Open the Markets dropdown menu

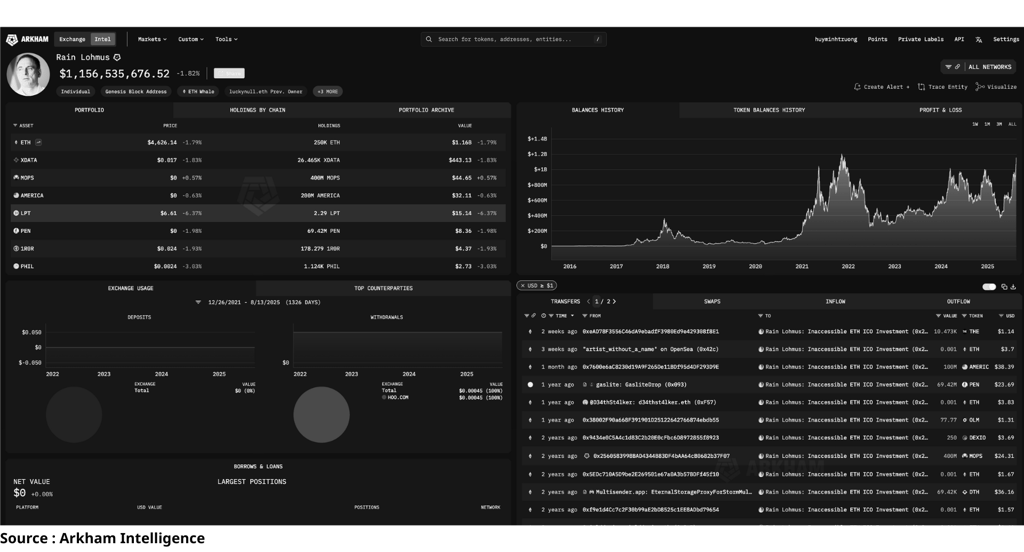point(152,39)
